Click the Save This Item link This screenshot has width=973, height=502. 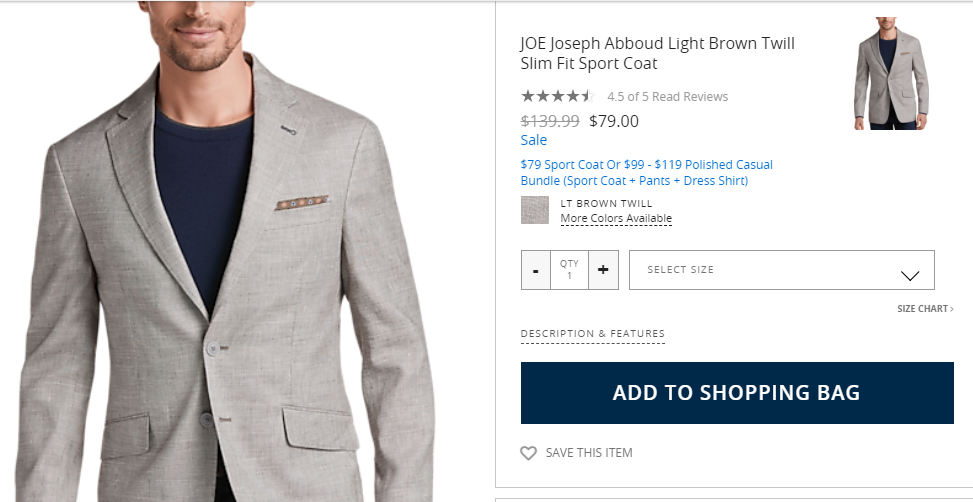(x=589, y=453)
